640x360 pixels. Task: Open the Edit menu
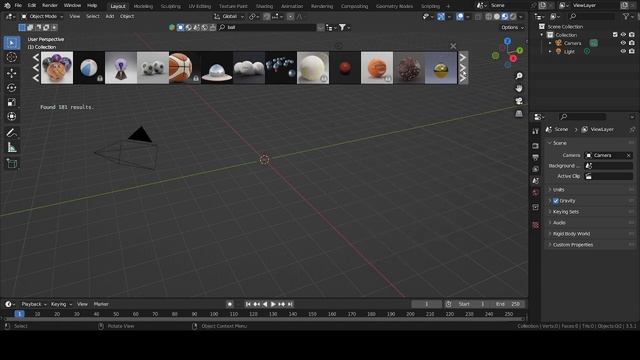point(32,5)
